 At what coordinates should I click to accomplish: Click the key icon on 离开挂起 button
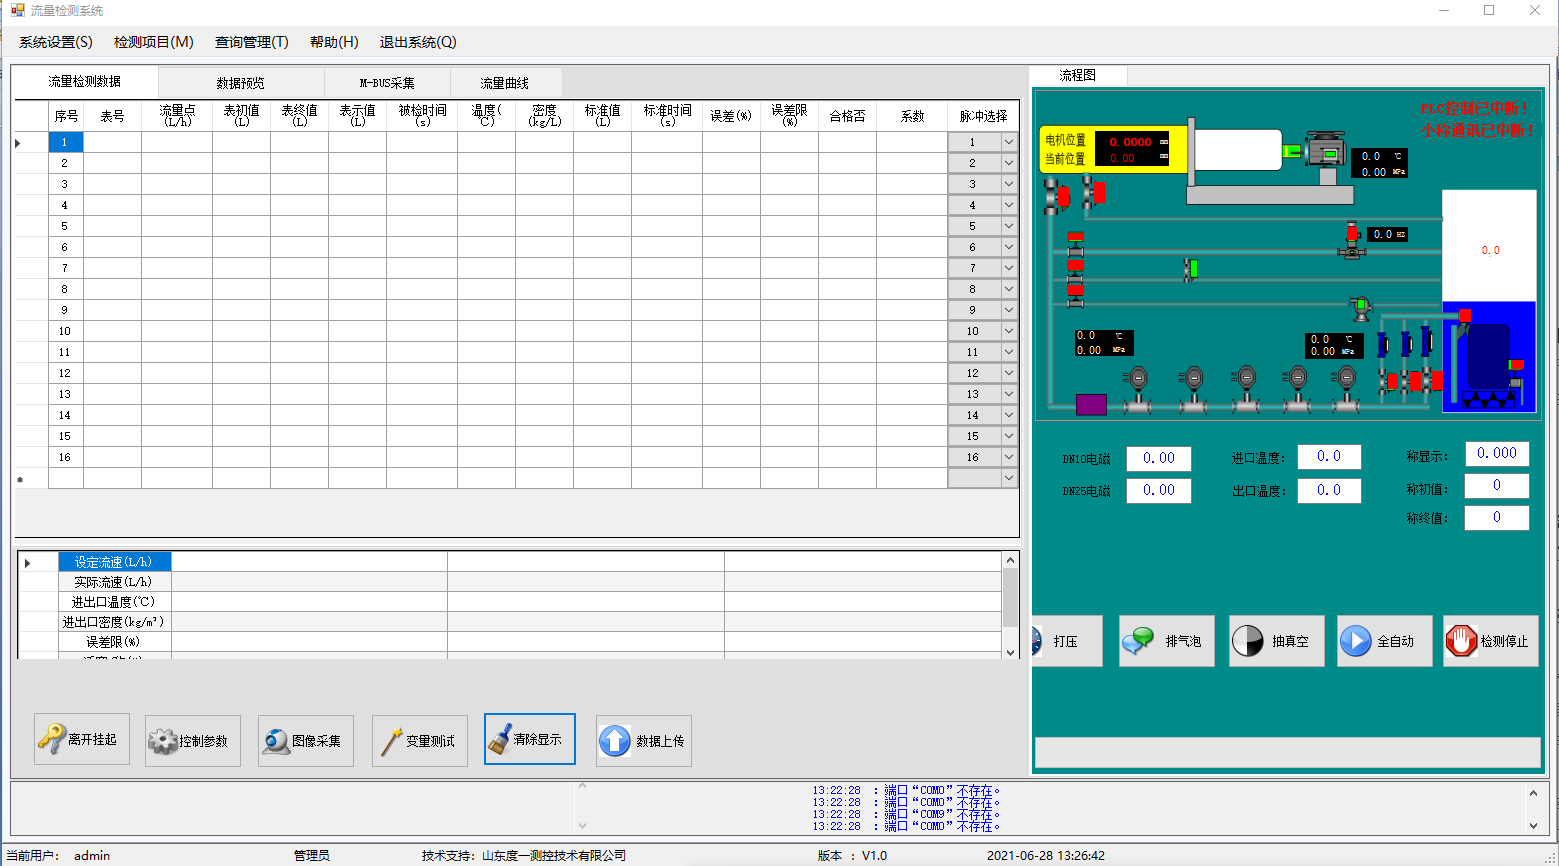[x=52, y=739]
